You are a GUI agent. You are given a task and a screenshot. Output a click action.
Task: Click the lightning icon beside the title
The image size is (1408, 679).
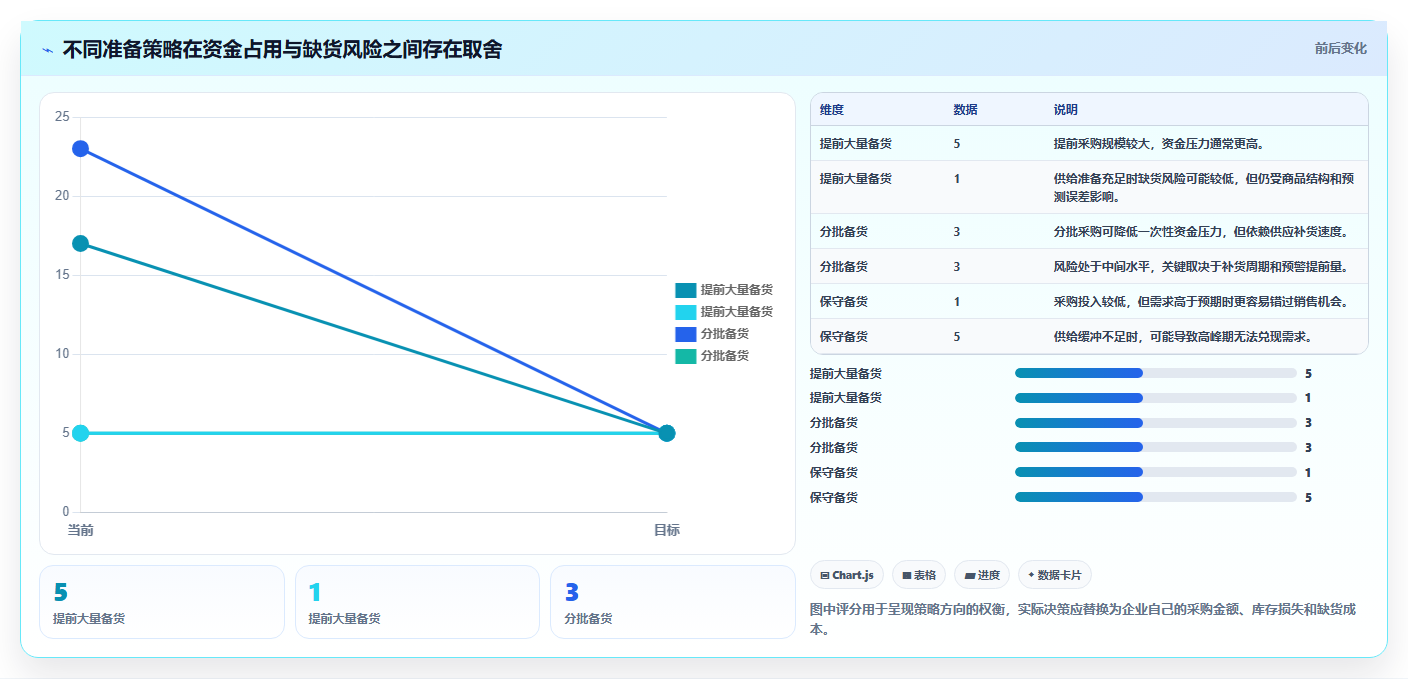[x=48, y=49]
